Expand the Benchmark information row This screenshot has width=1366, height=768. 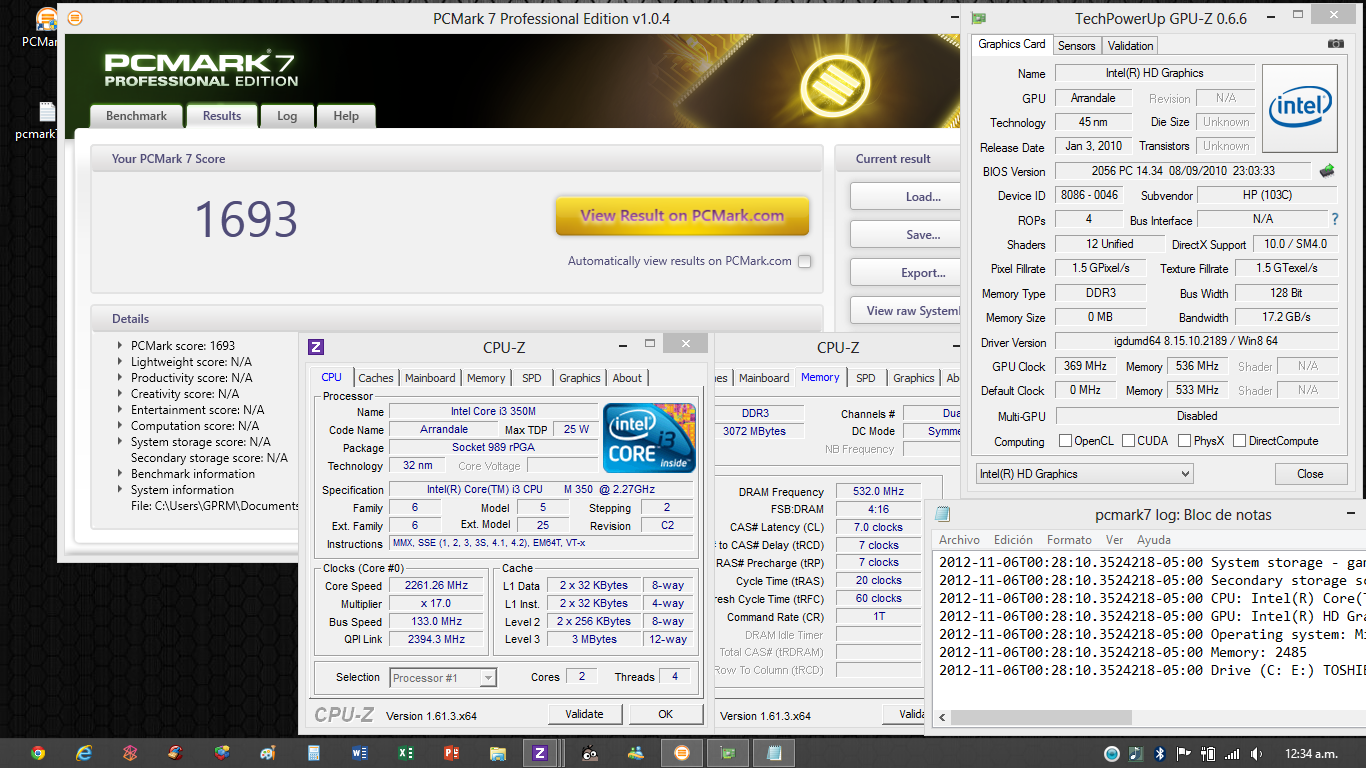pos(121,474)
